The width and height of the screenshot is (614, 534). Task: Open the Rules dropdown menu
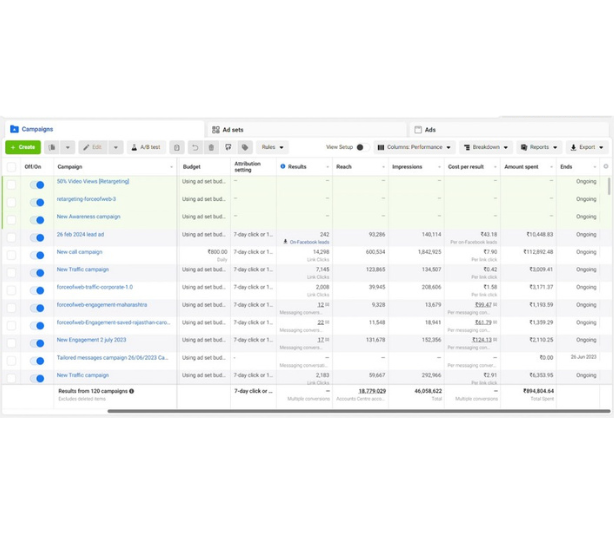(273, 147)
